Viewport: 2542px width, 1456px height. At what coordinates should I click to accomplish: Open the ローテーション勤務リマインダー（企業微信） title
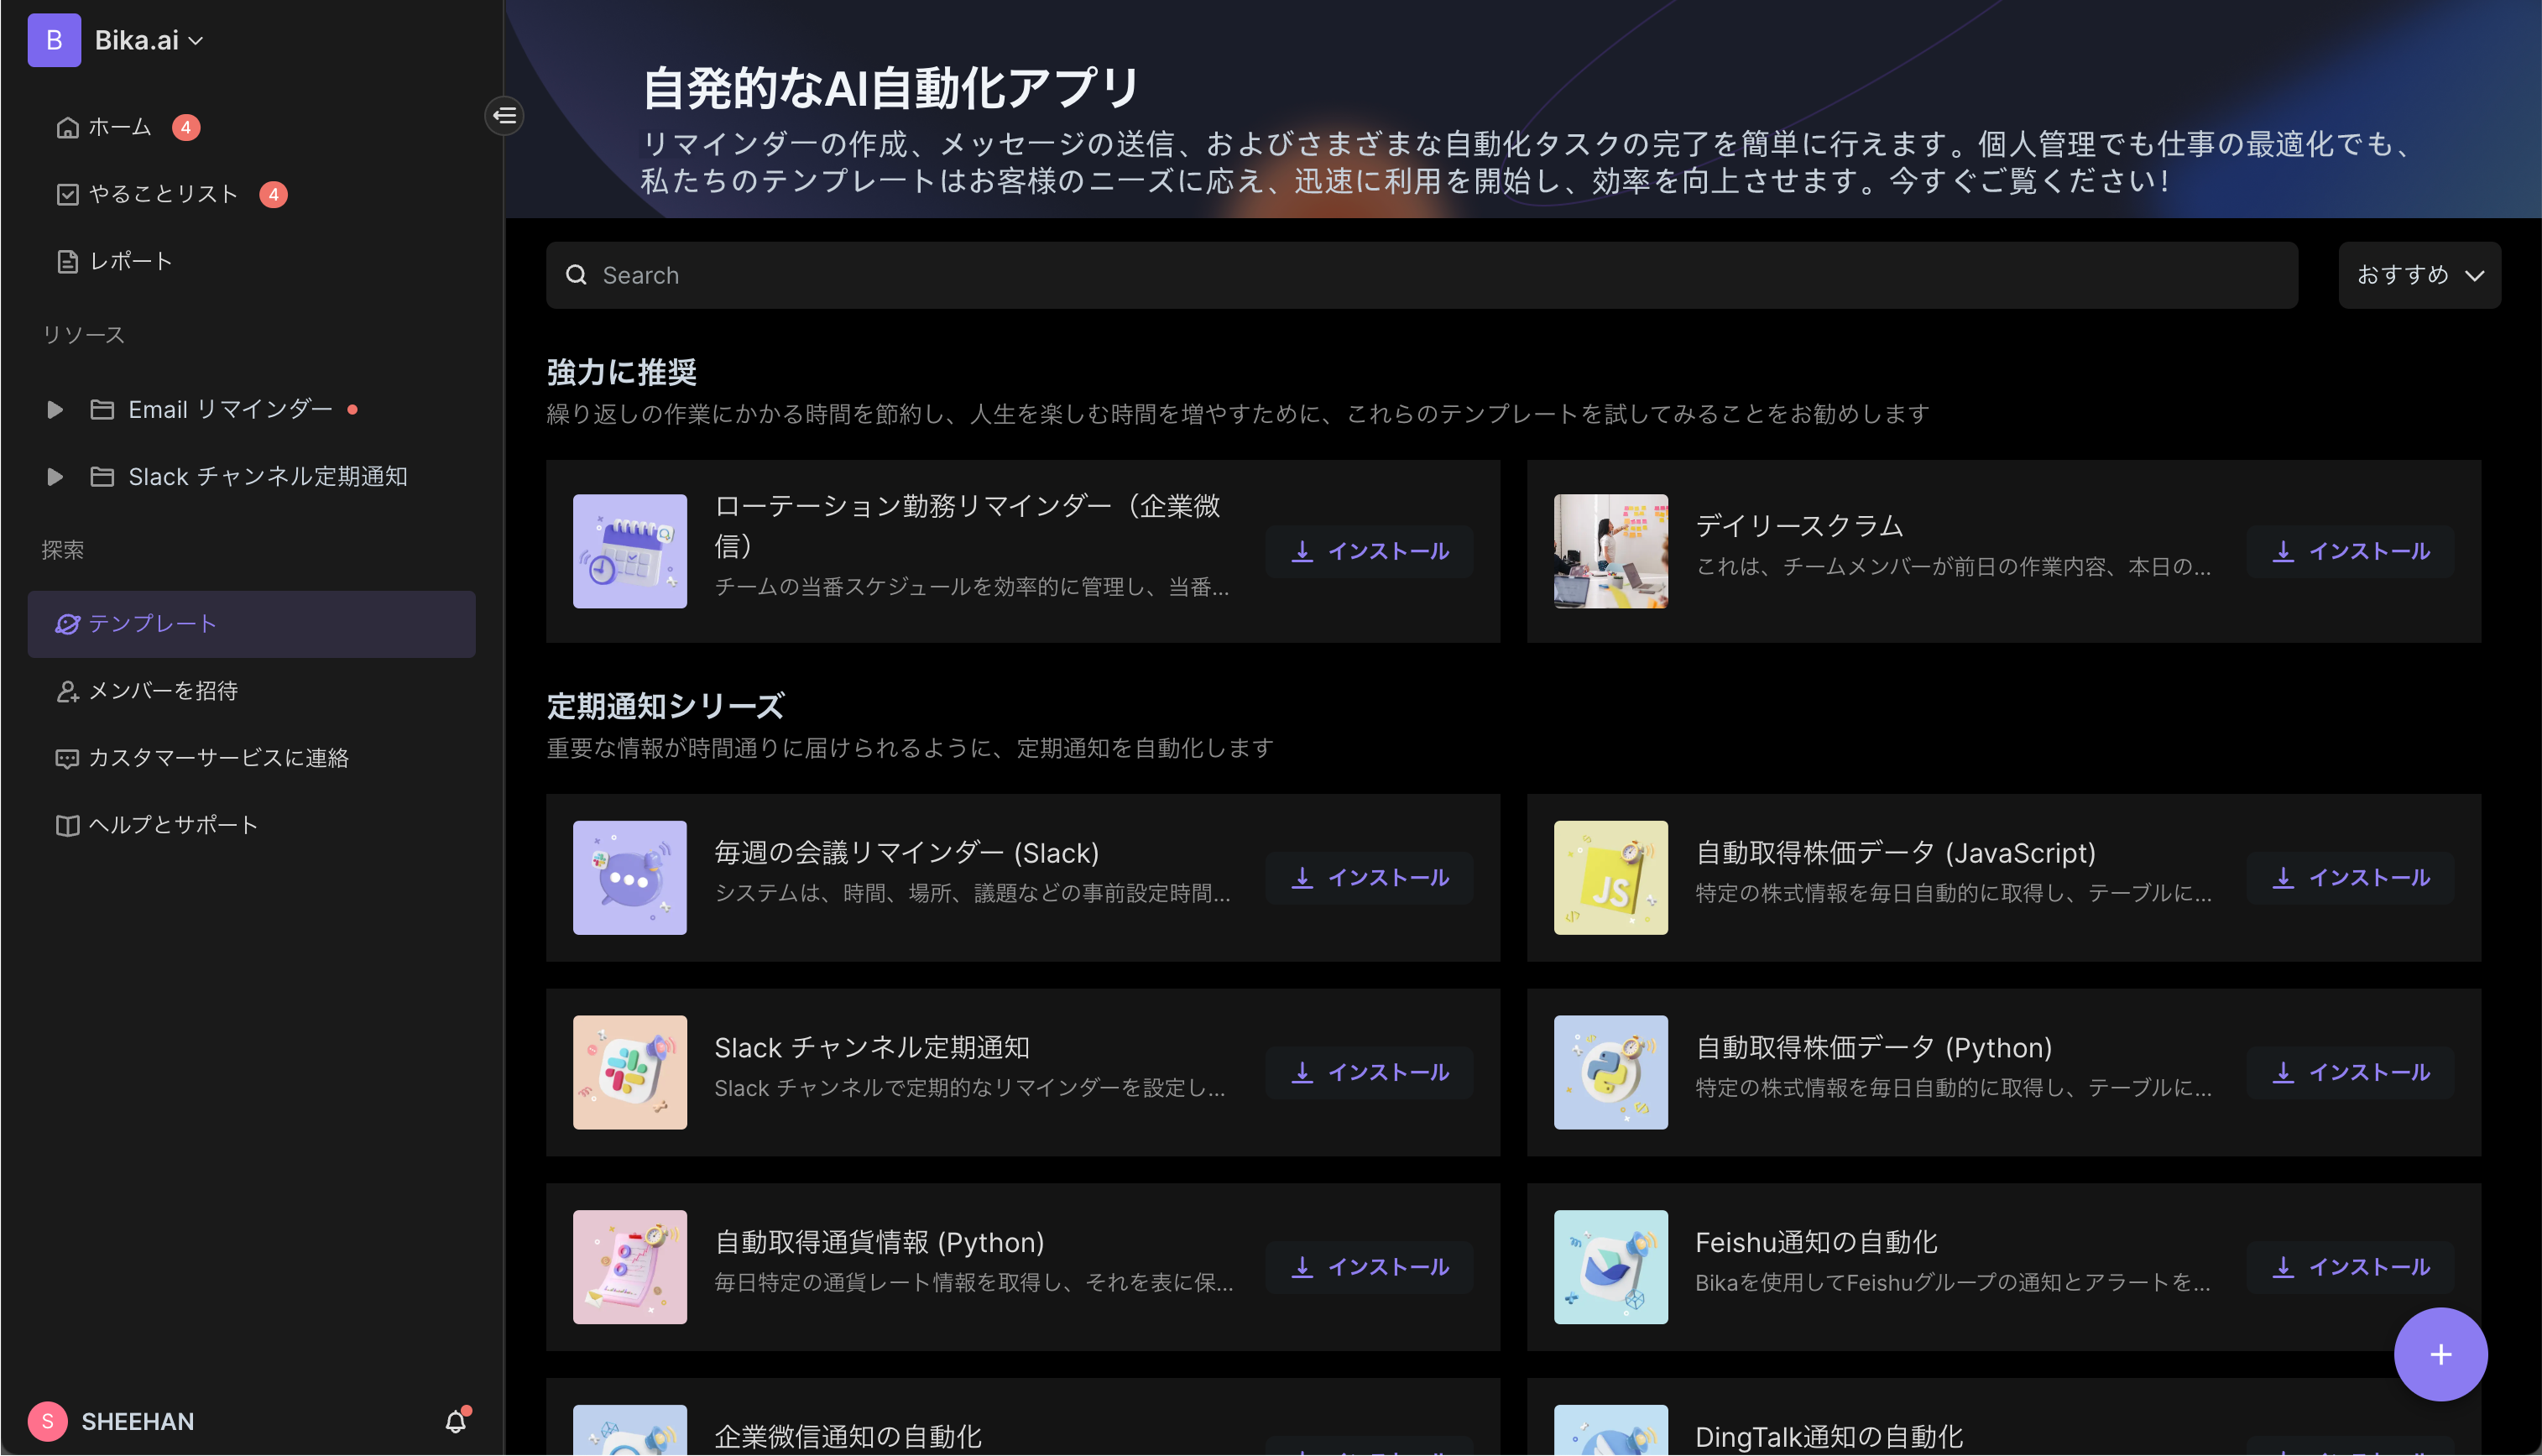(968, 526)
